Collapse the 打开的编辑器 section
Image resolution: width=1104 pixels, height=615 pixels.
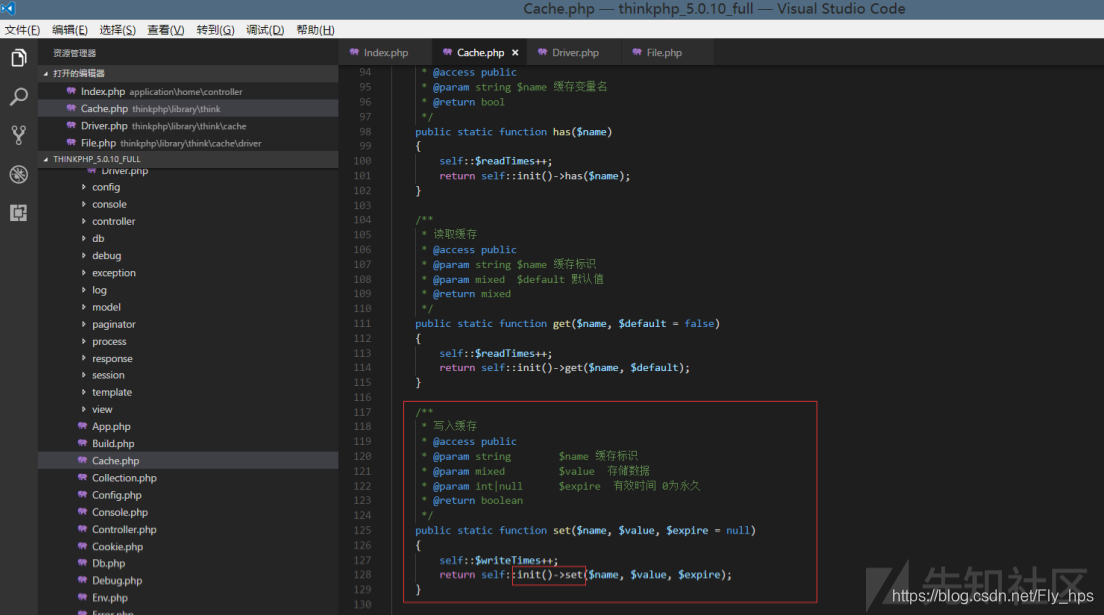pyautogui.click(x=188, y=73)
